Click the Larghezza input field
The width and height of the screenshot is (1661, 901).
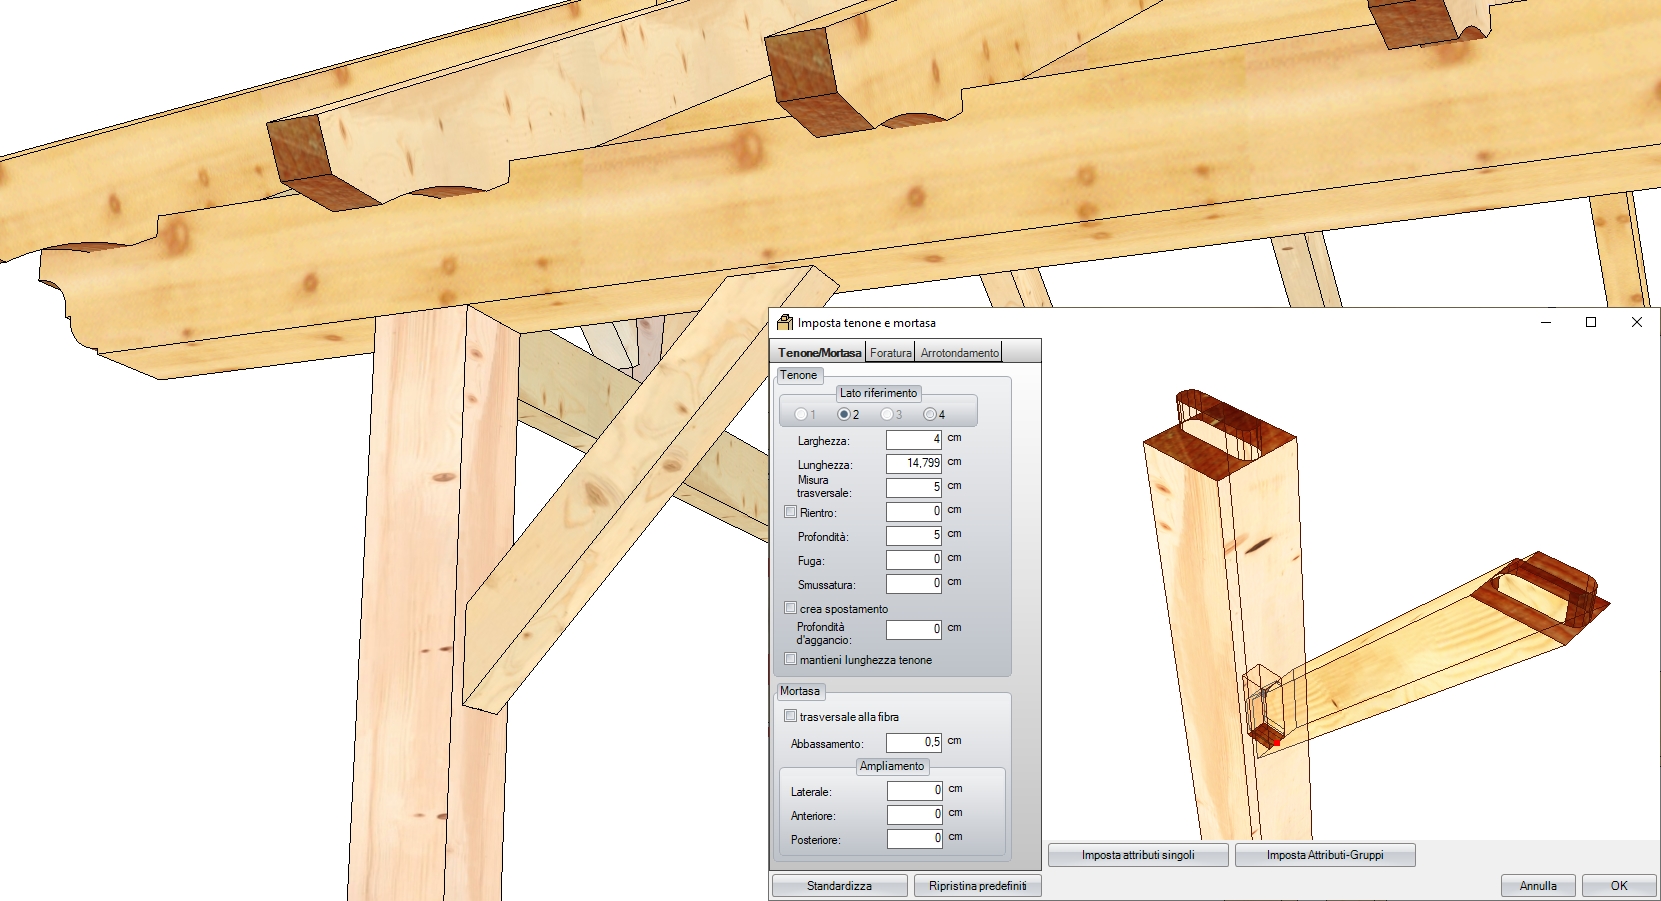(913, 440)
